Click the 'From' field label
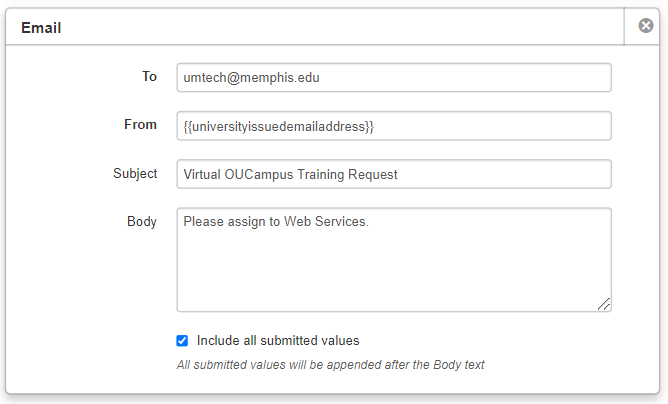The image size is (668, 404). (x=140, y=125)
